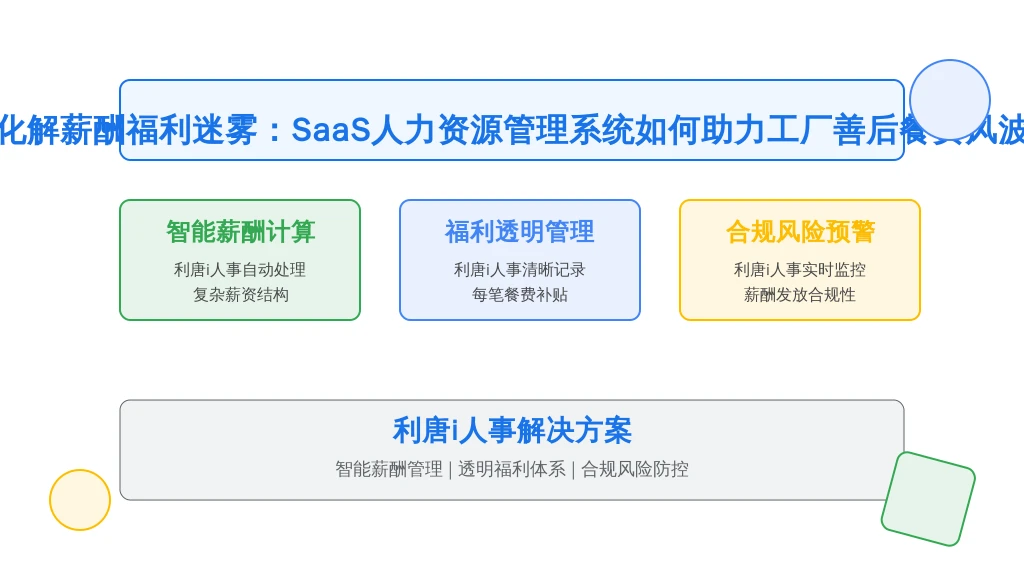Viewport: 1024px width, 576px height.
Task: Click 智能薪酬管理 in the bottom subtitle
Action: tap(389, 469)
